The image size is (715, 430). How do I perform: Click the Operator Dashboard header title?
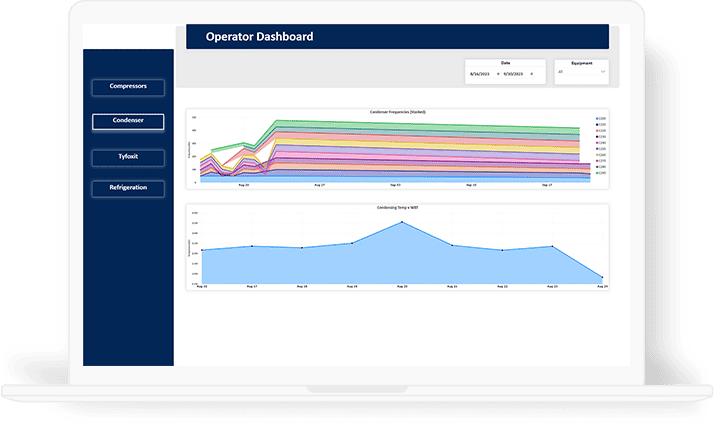click(259, 37)
